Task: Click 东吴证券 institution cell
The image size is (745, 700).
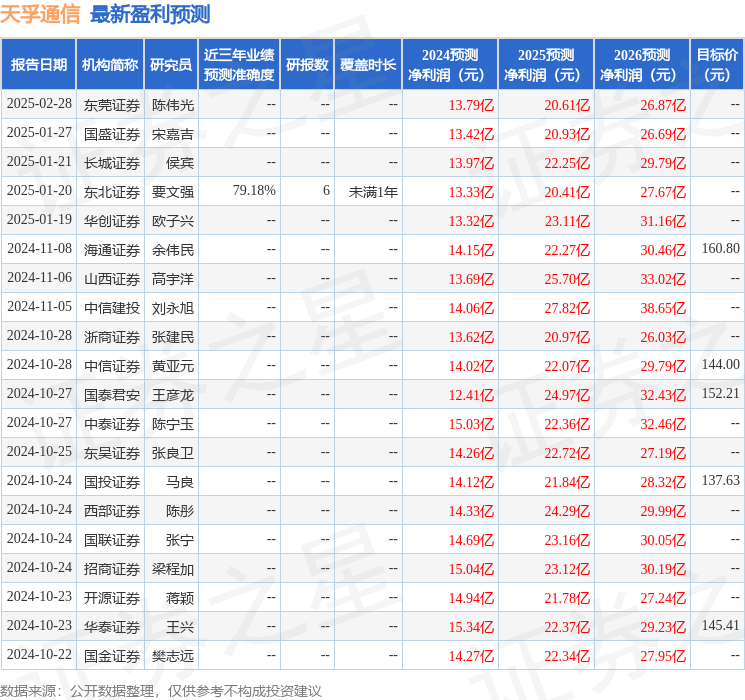Action: pyautogui.click(x=112, y=453)
